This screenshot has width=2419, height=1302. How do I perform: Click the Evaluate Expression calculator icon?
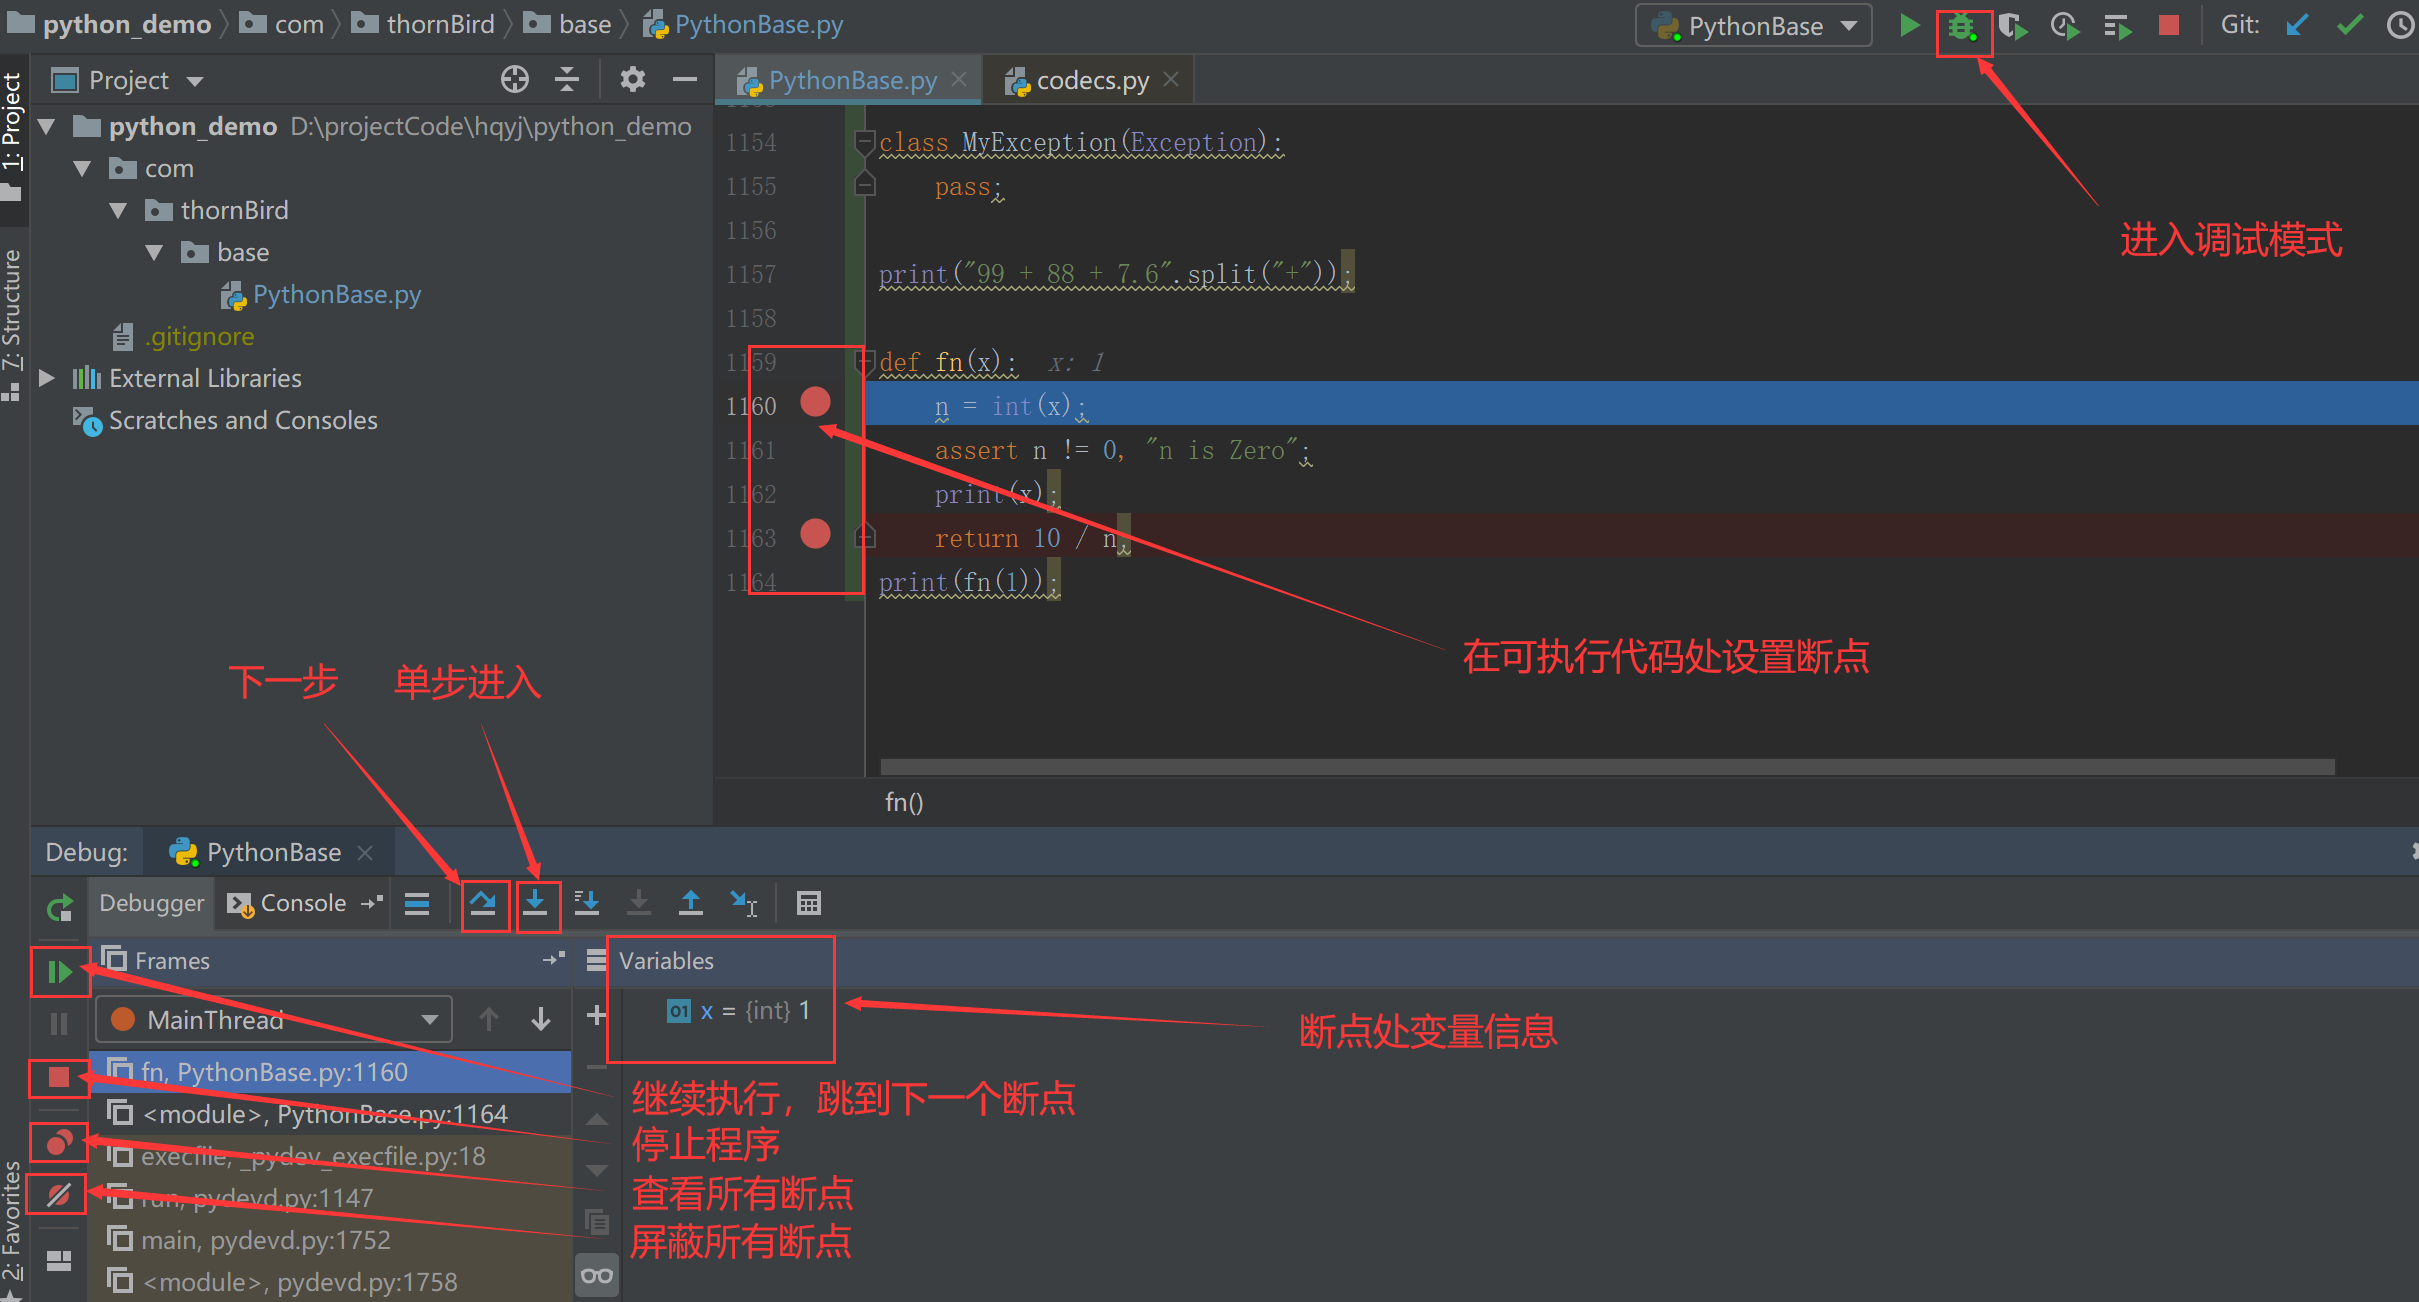[x=808, y=904]
